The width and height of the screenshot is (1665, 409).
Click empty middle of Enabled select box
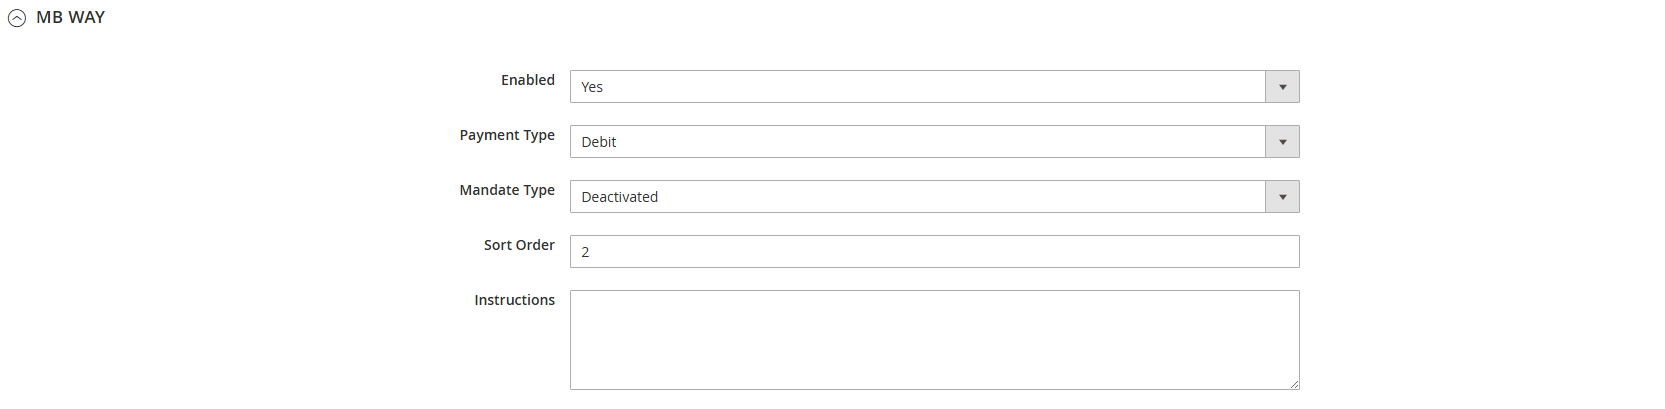tap(918, 87)
